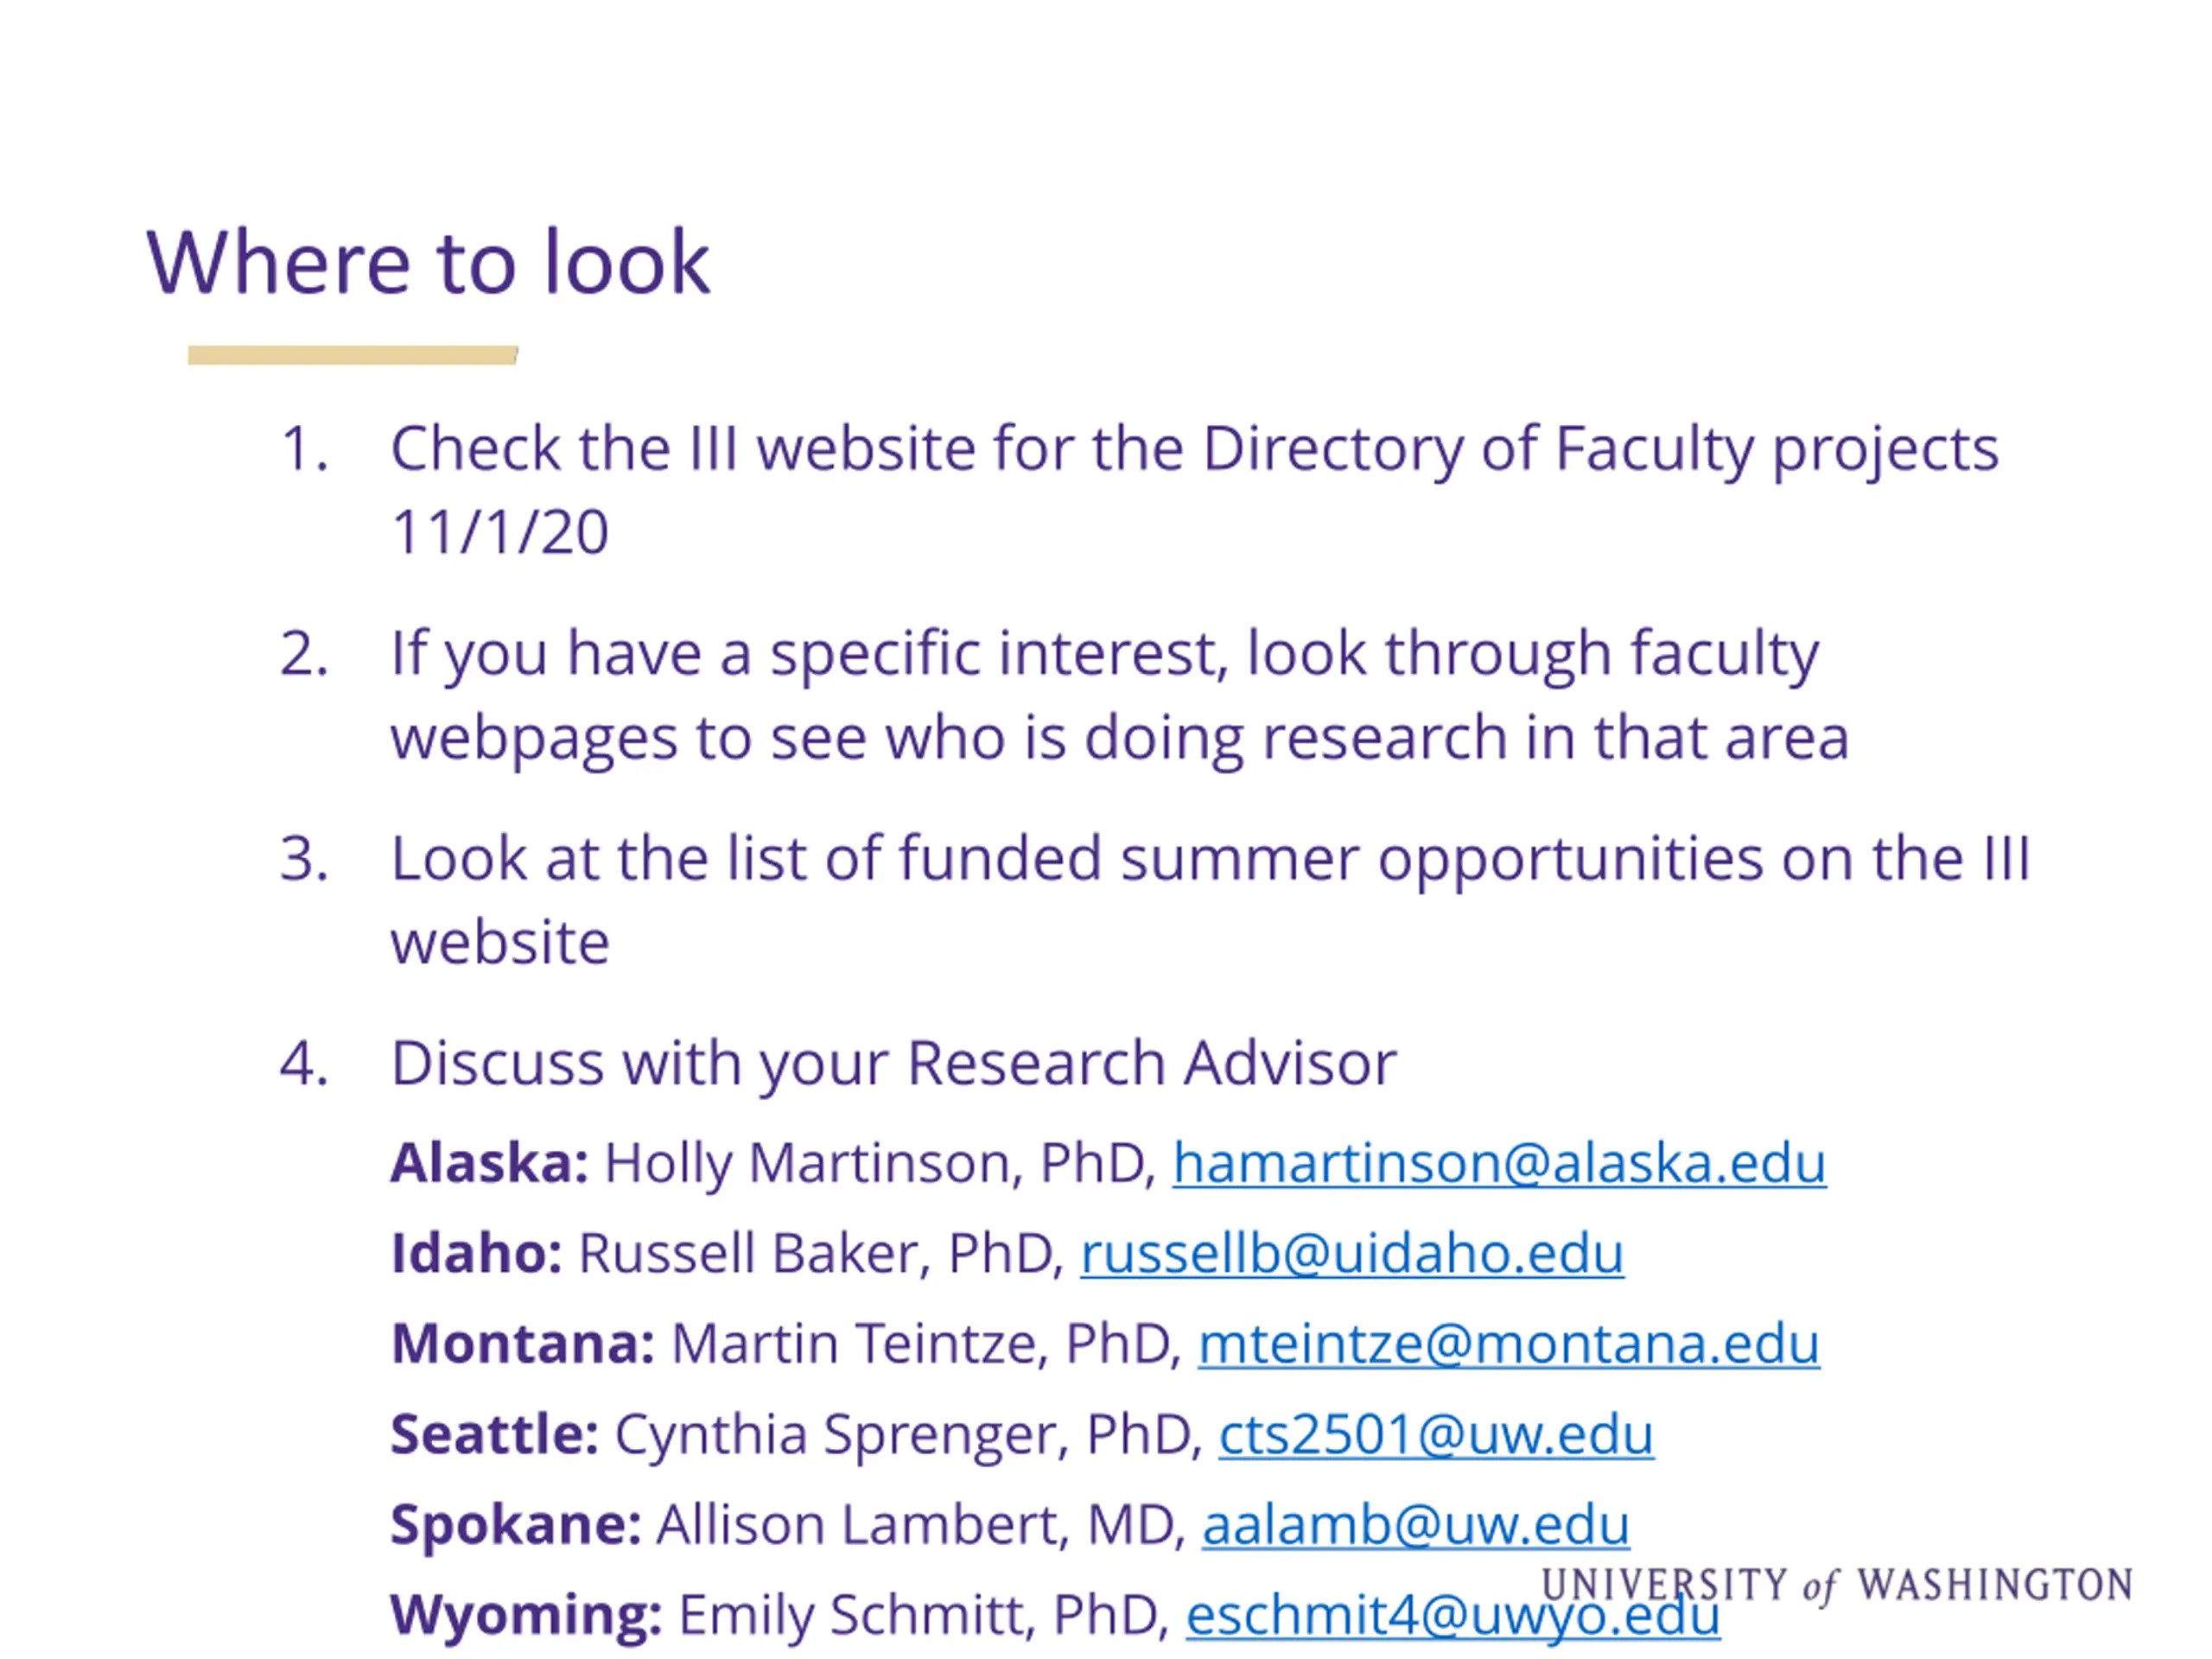
Task: Click the University of Washington wordmark
Action: [x=1836, y=1586]
